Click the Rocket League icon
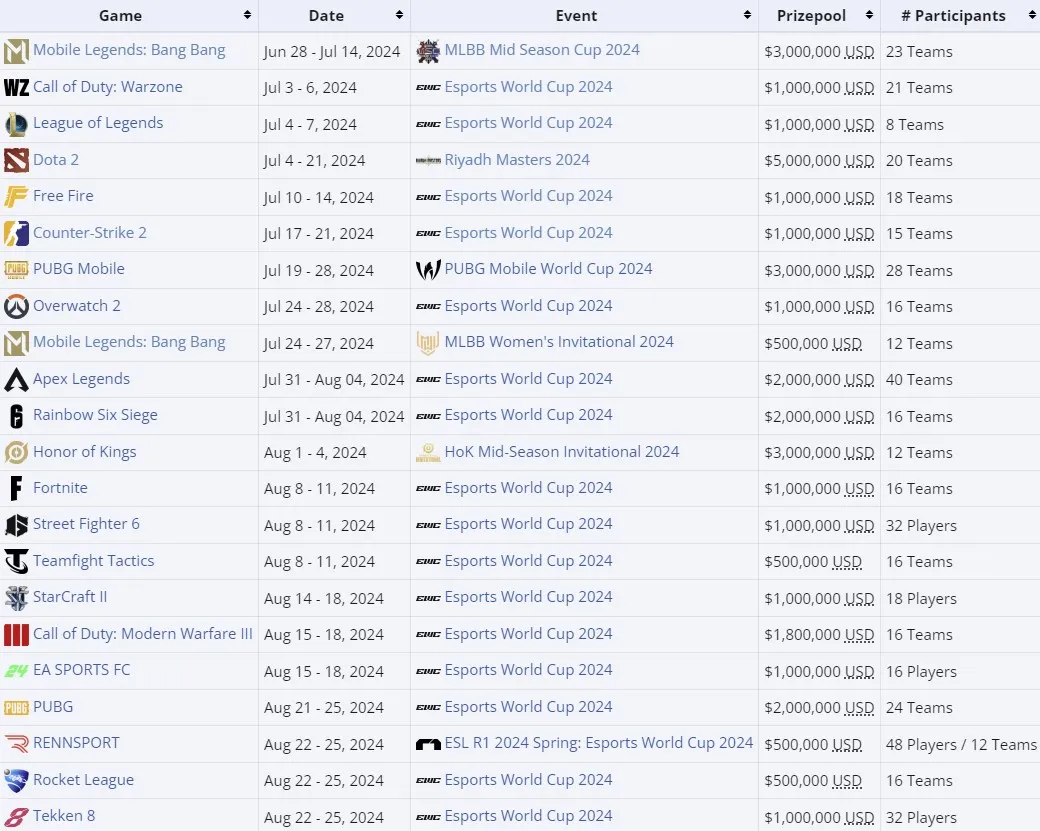The height and width of the screenshot is (831, 1040). tap(16, 781)
